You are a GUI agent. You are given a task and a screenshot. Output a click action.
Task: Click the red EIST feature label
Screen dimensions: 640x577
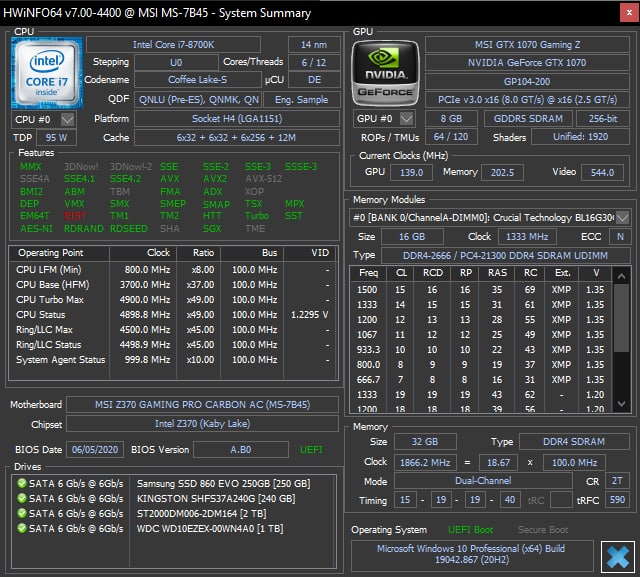pos(75,216)
